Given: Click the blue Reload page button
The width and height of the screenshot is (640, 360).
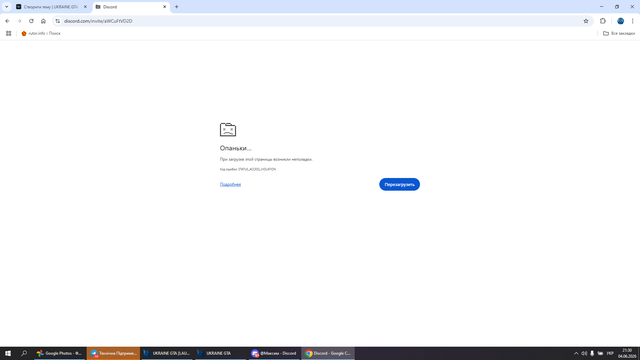Looking at the screenshot, I should tap(399, 184).
